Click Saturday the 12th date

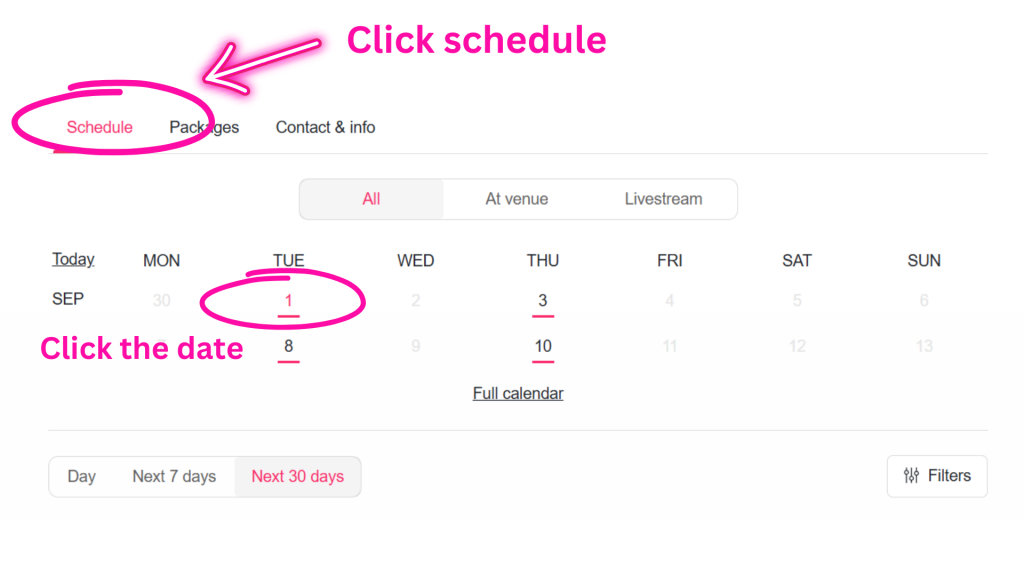[797, 346]
